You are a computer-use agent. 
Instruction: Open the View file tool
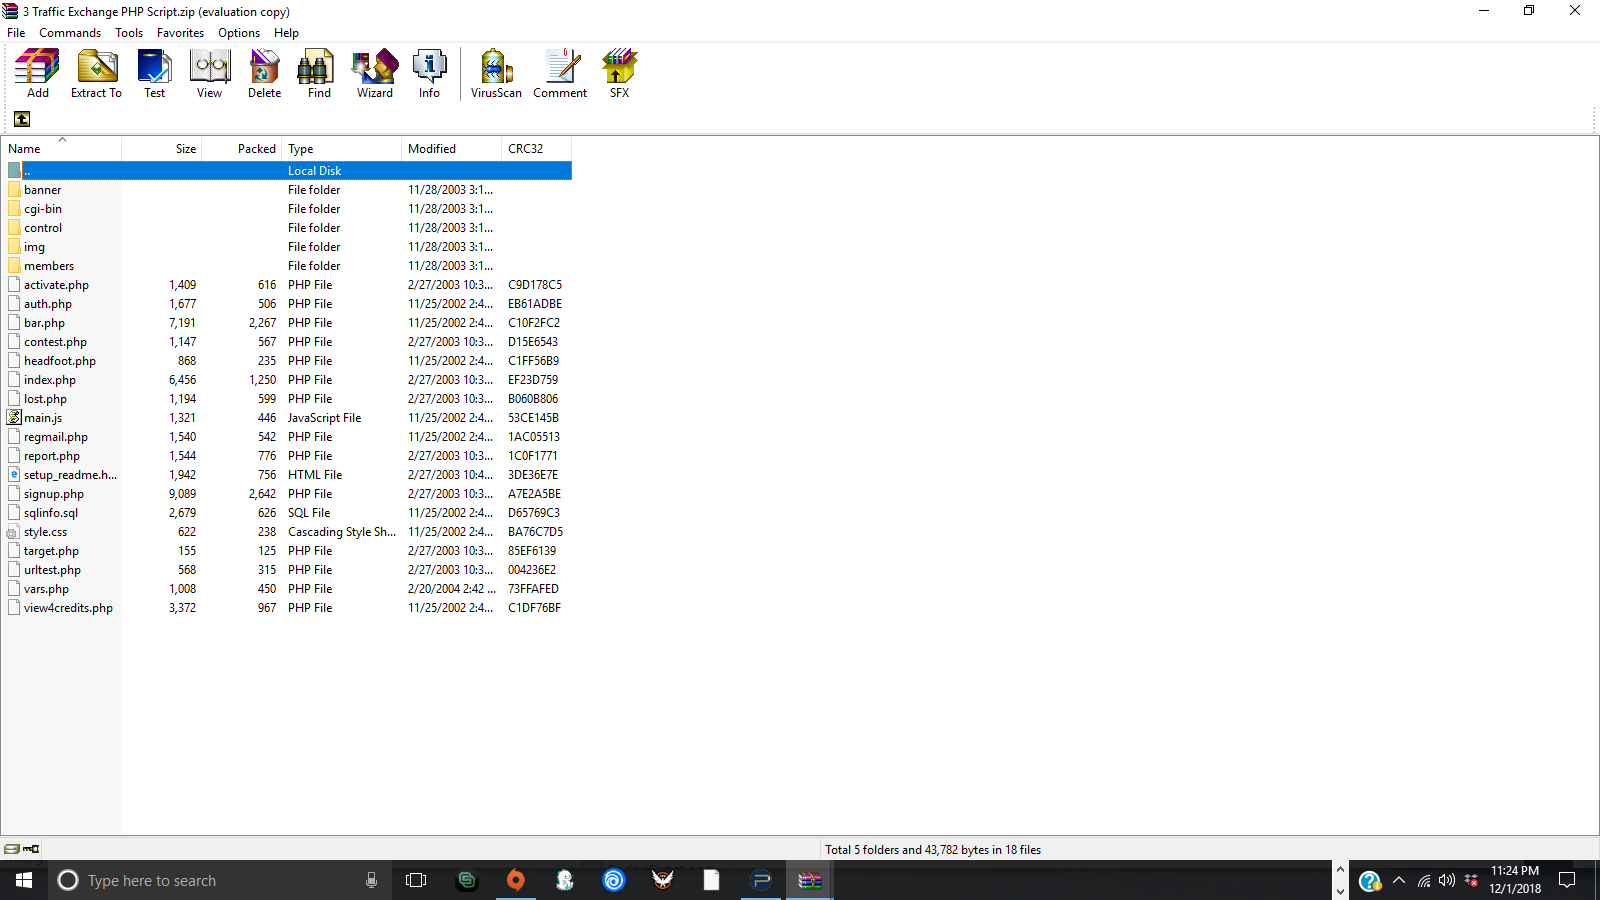click(x=209, y=74)
